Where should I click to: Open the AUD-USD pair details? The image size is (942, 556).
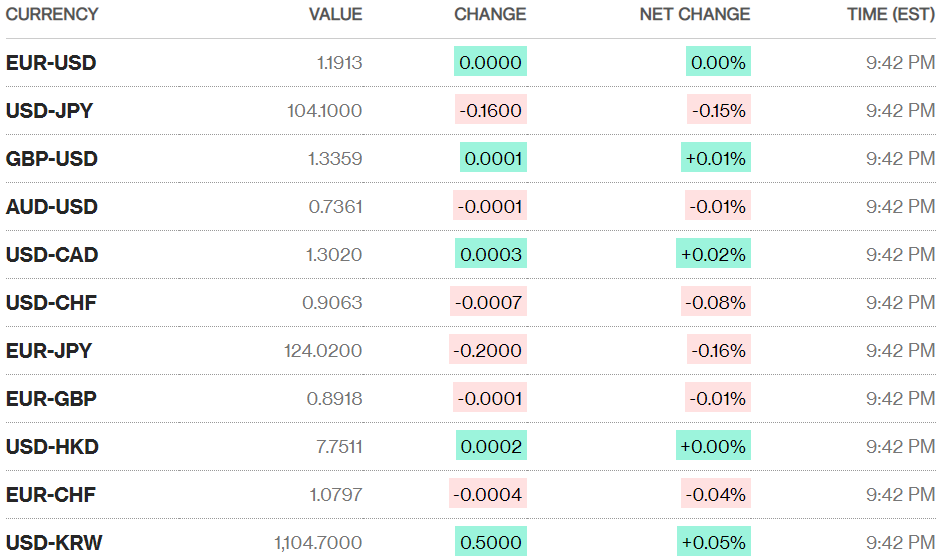52,207
